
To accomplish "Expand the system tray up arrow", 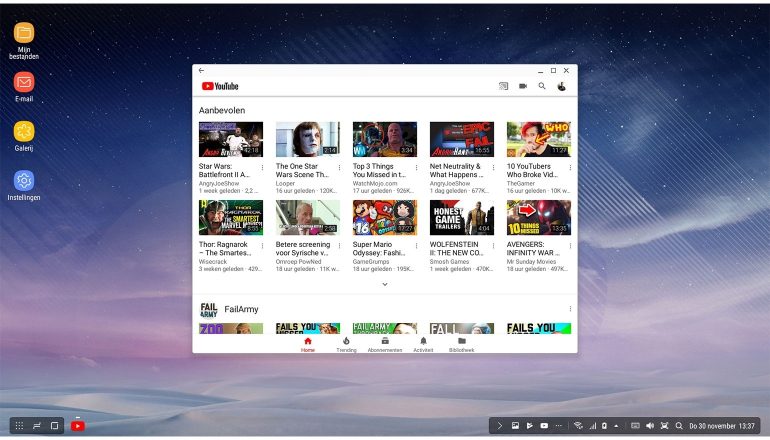I will click(x=618, y=426).
